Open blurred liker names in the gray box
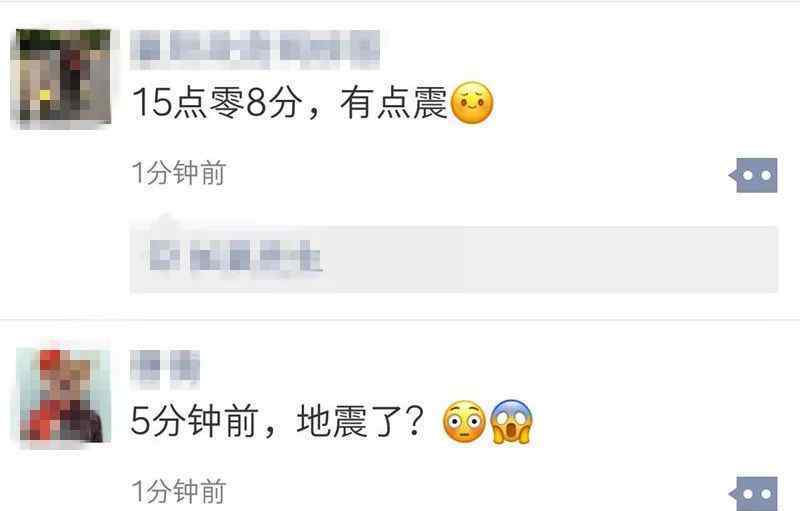Image resolution: width=800 pixels, height=511 pixels. [x=236, y=255]
